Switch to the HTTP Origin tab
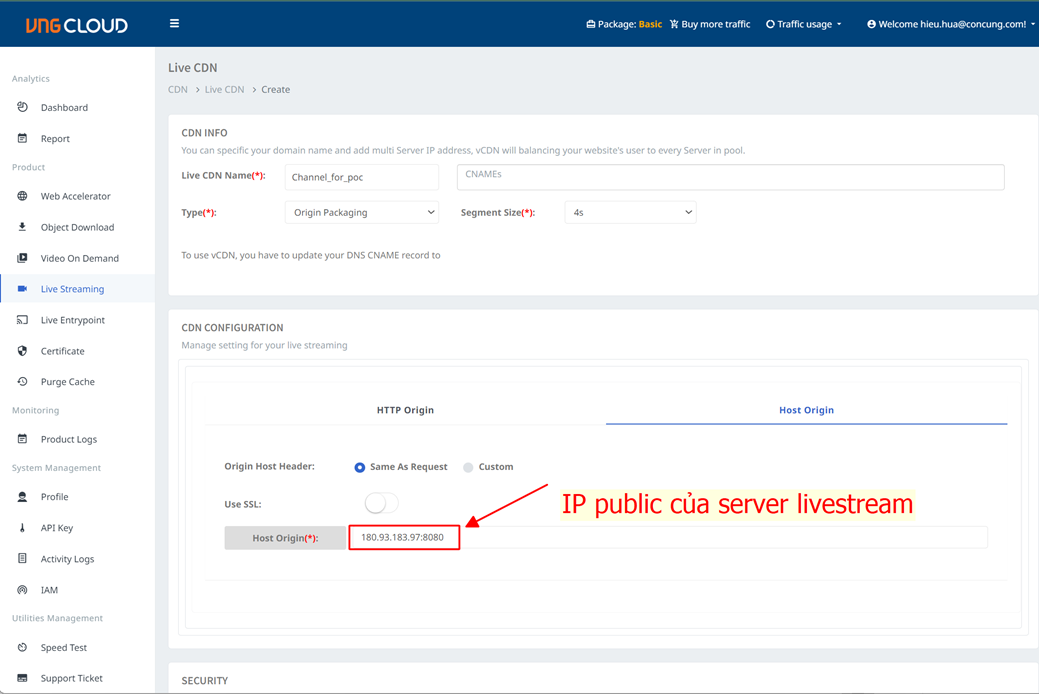 click(405, 410)
